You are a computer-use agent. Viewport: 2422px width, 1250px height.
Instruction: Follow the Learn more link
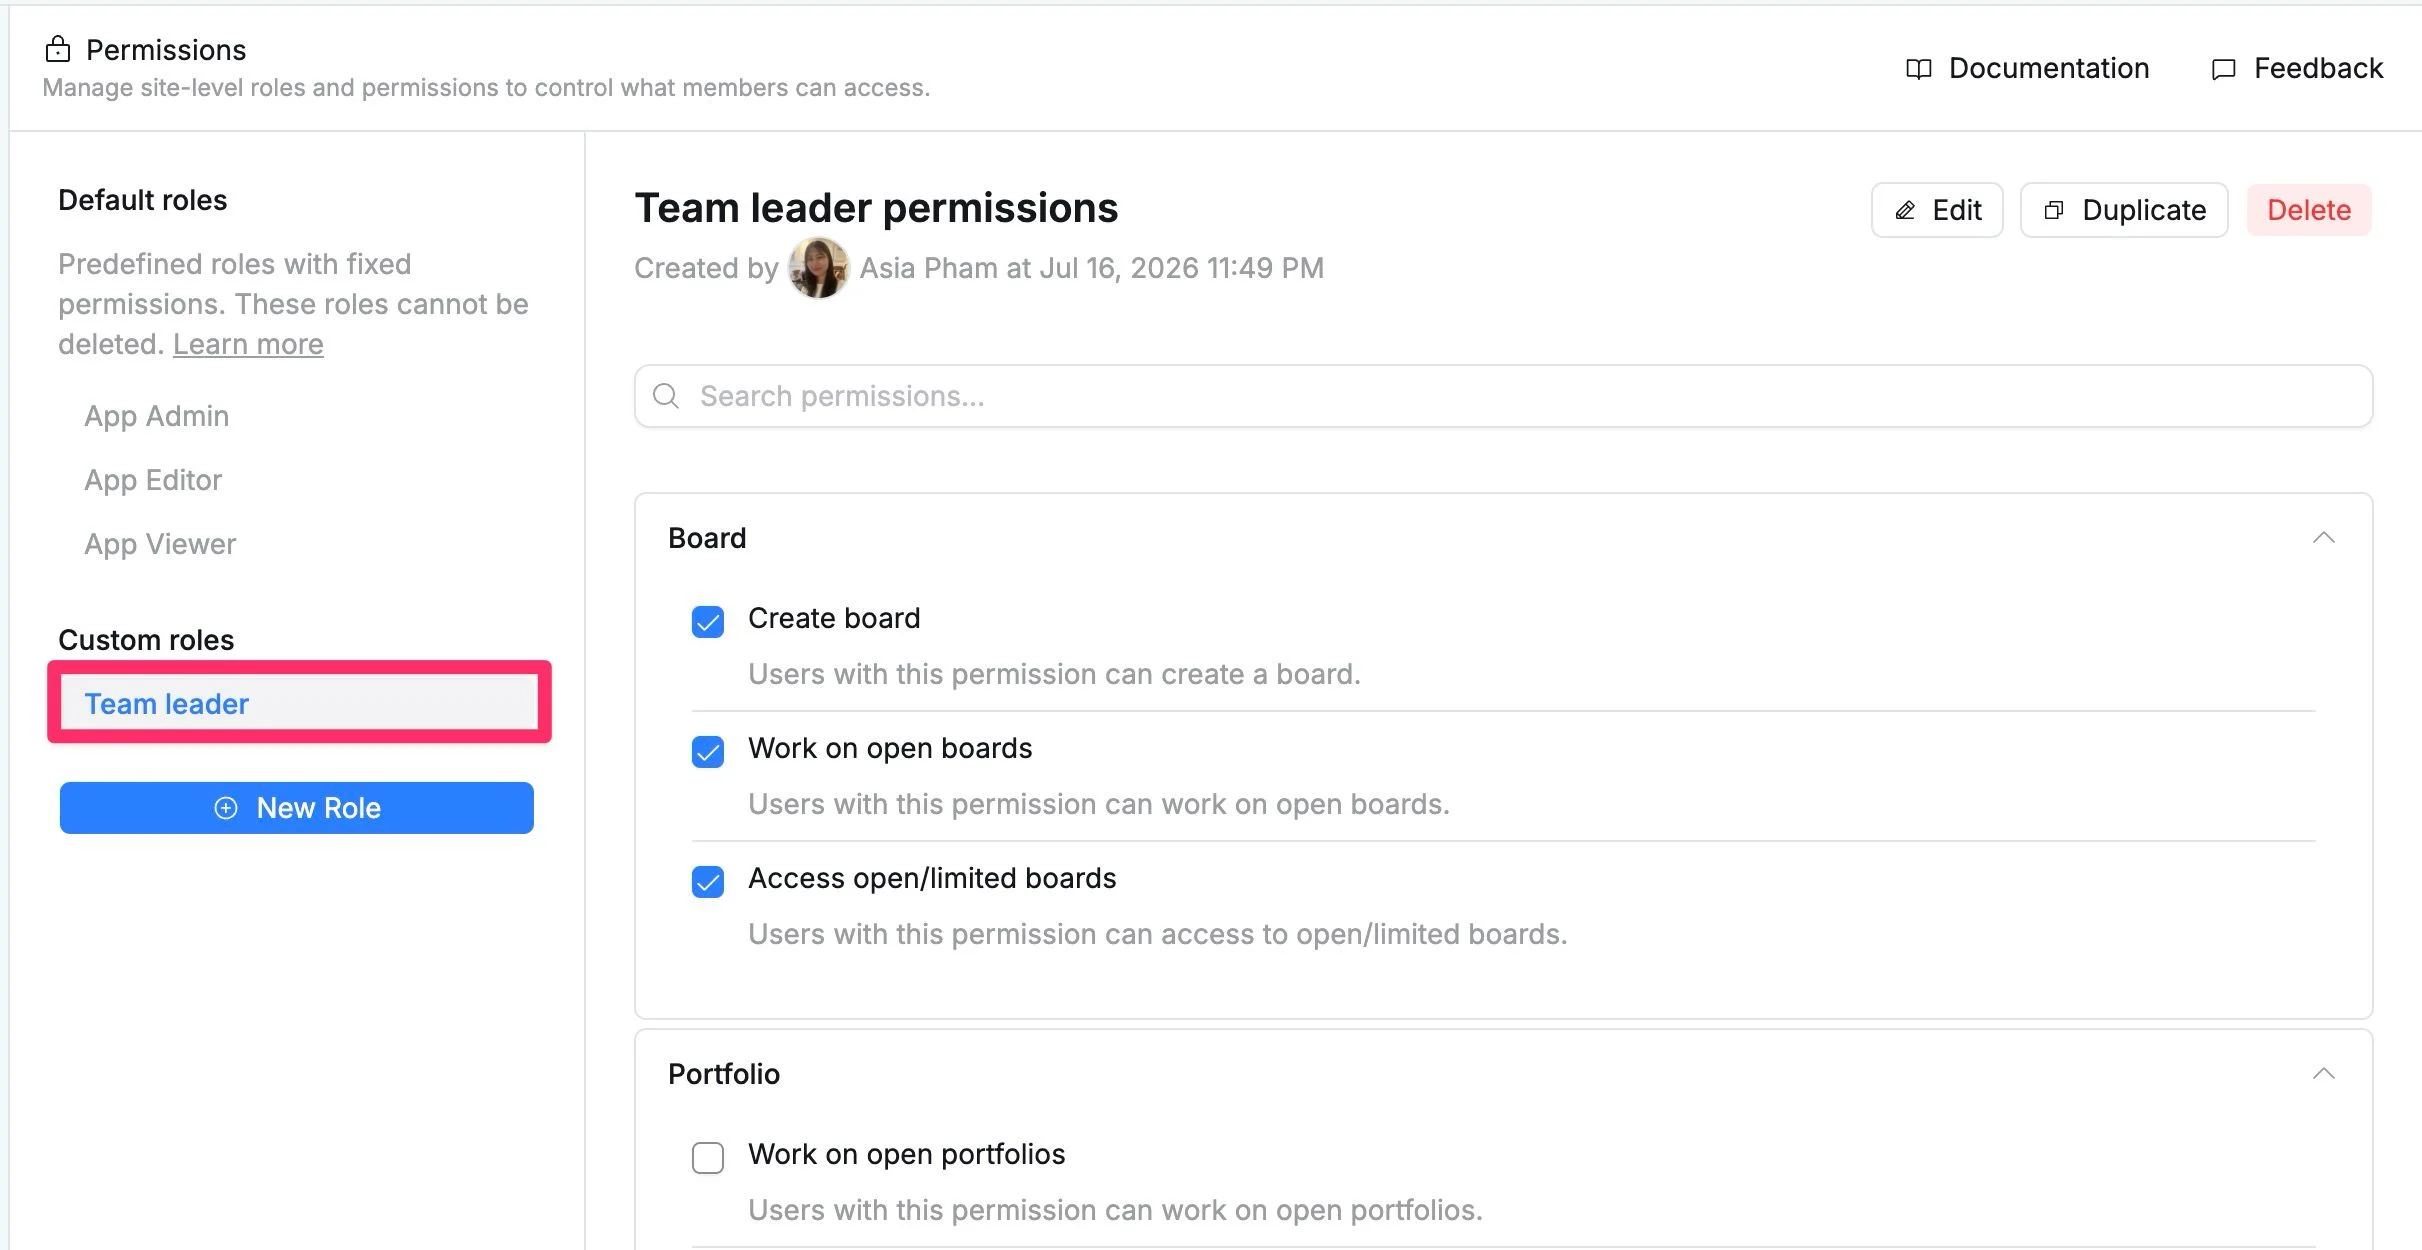coord(248,344)
